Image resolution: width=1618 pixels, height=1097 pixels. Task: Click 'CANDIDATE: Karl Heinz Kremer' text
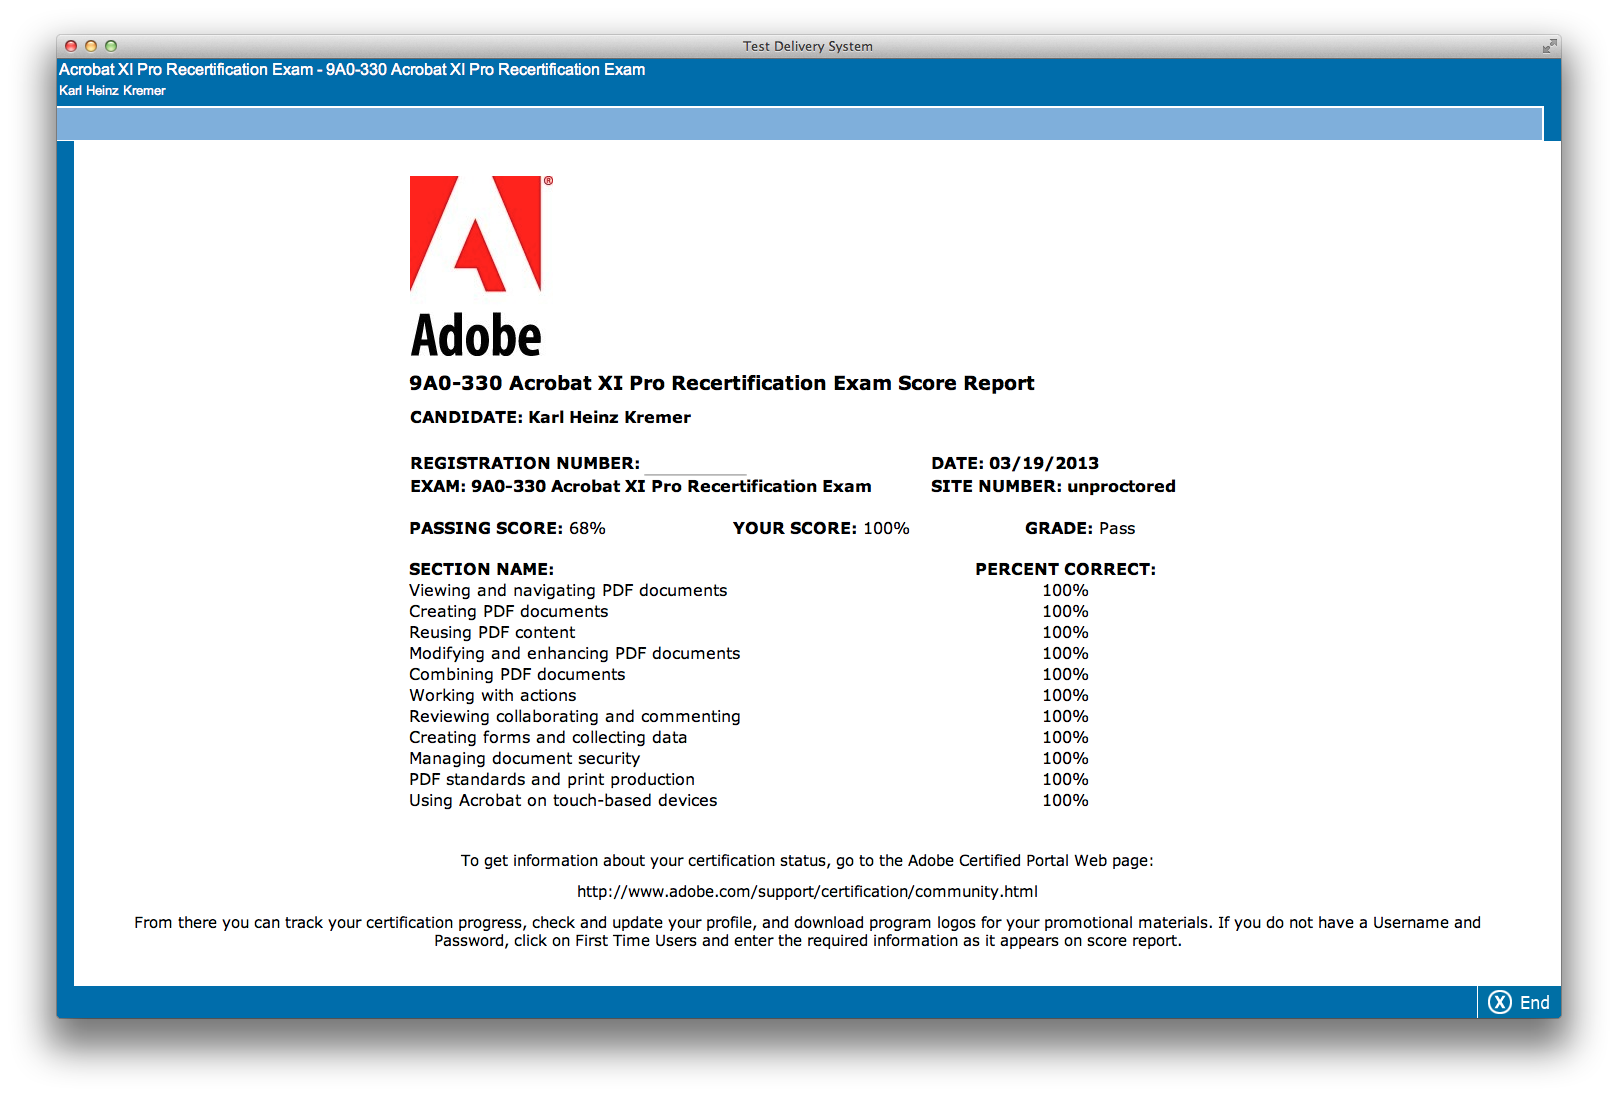[x=550, y=417]
